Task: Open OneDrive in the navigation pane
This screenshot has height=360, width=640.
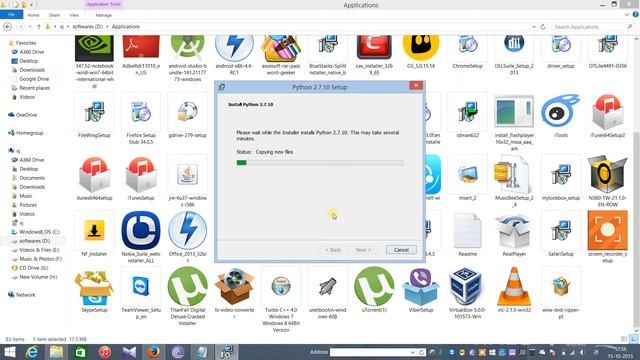Action: (26, 115)
